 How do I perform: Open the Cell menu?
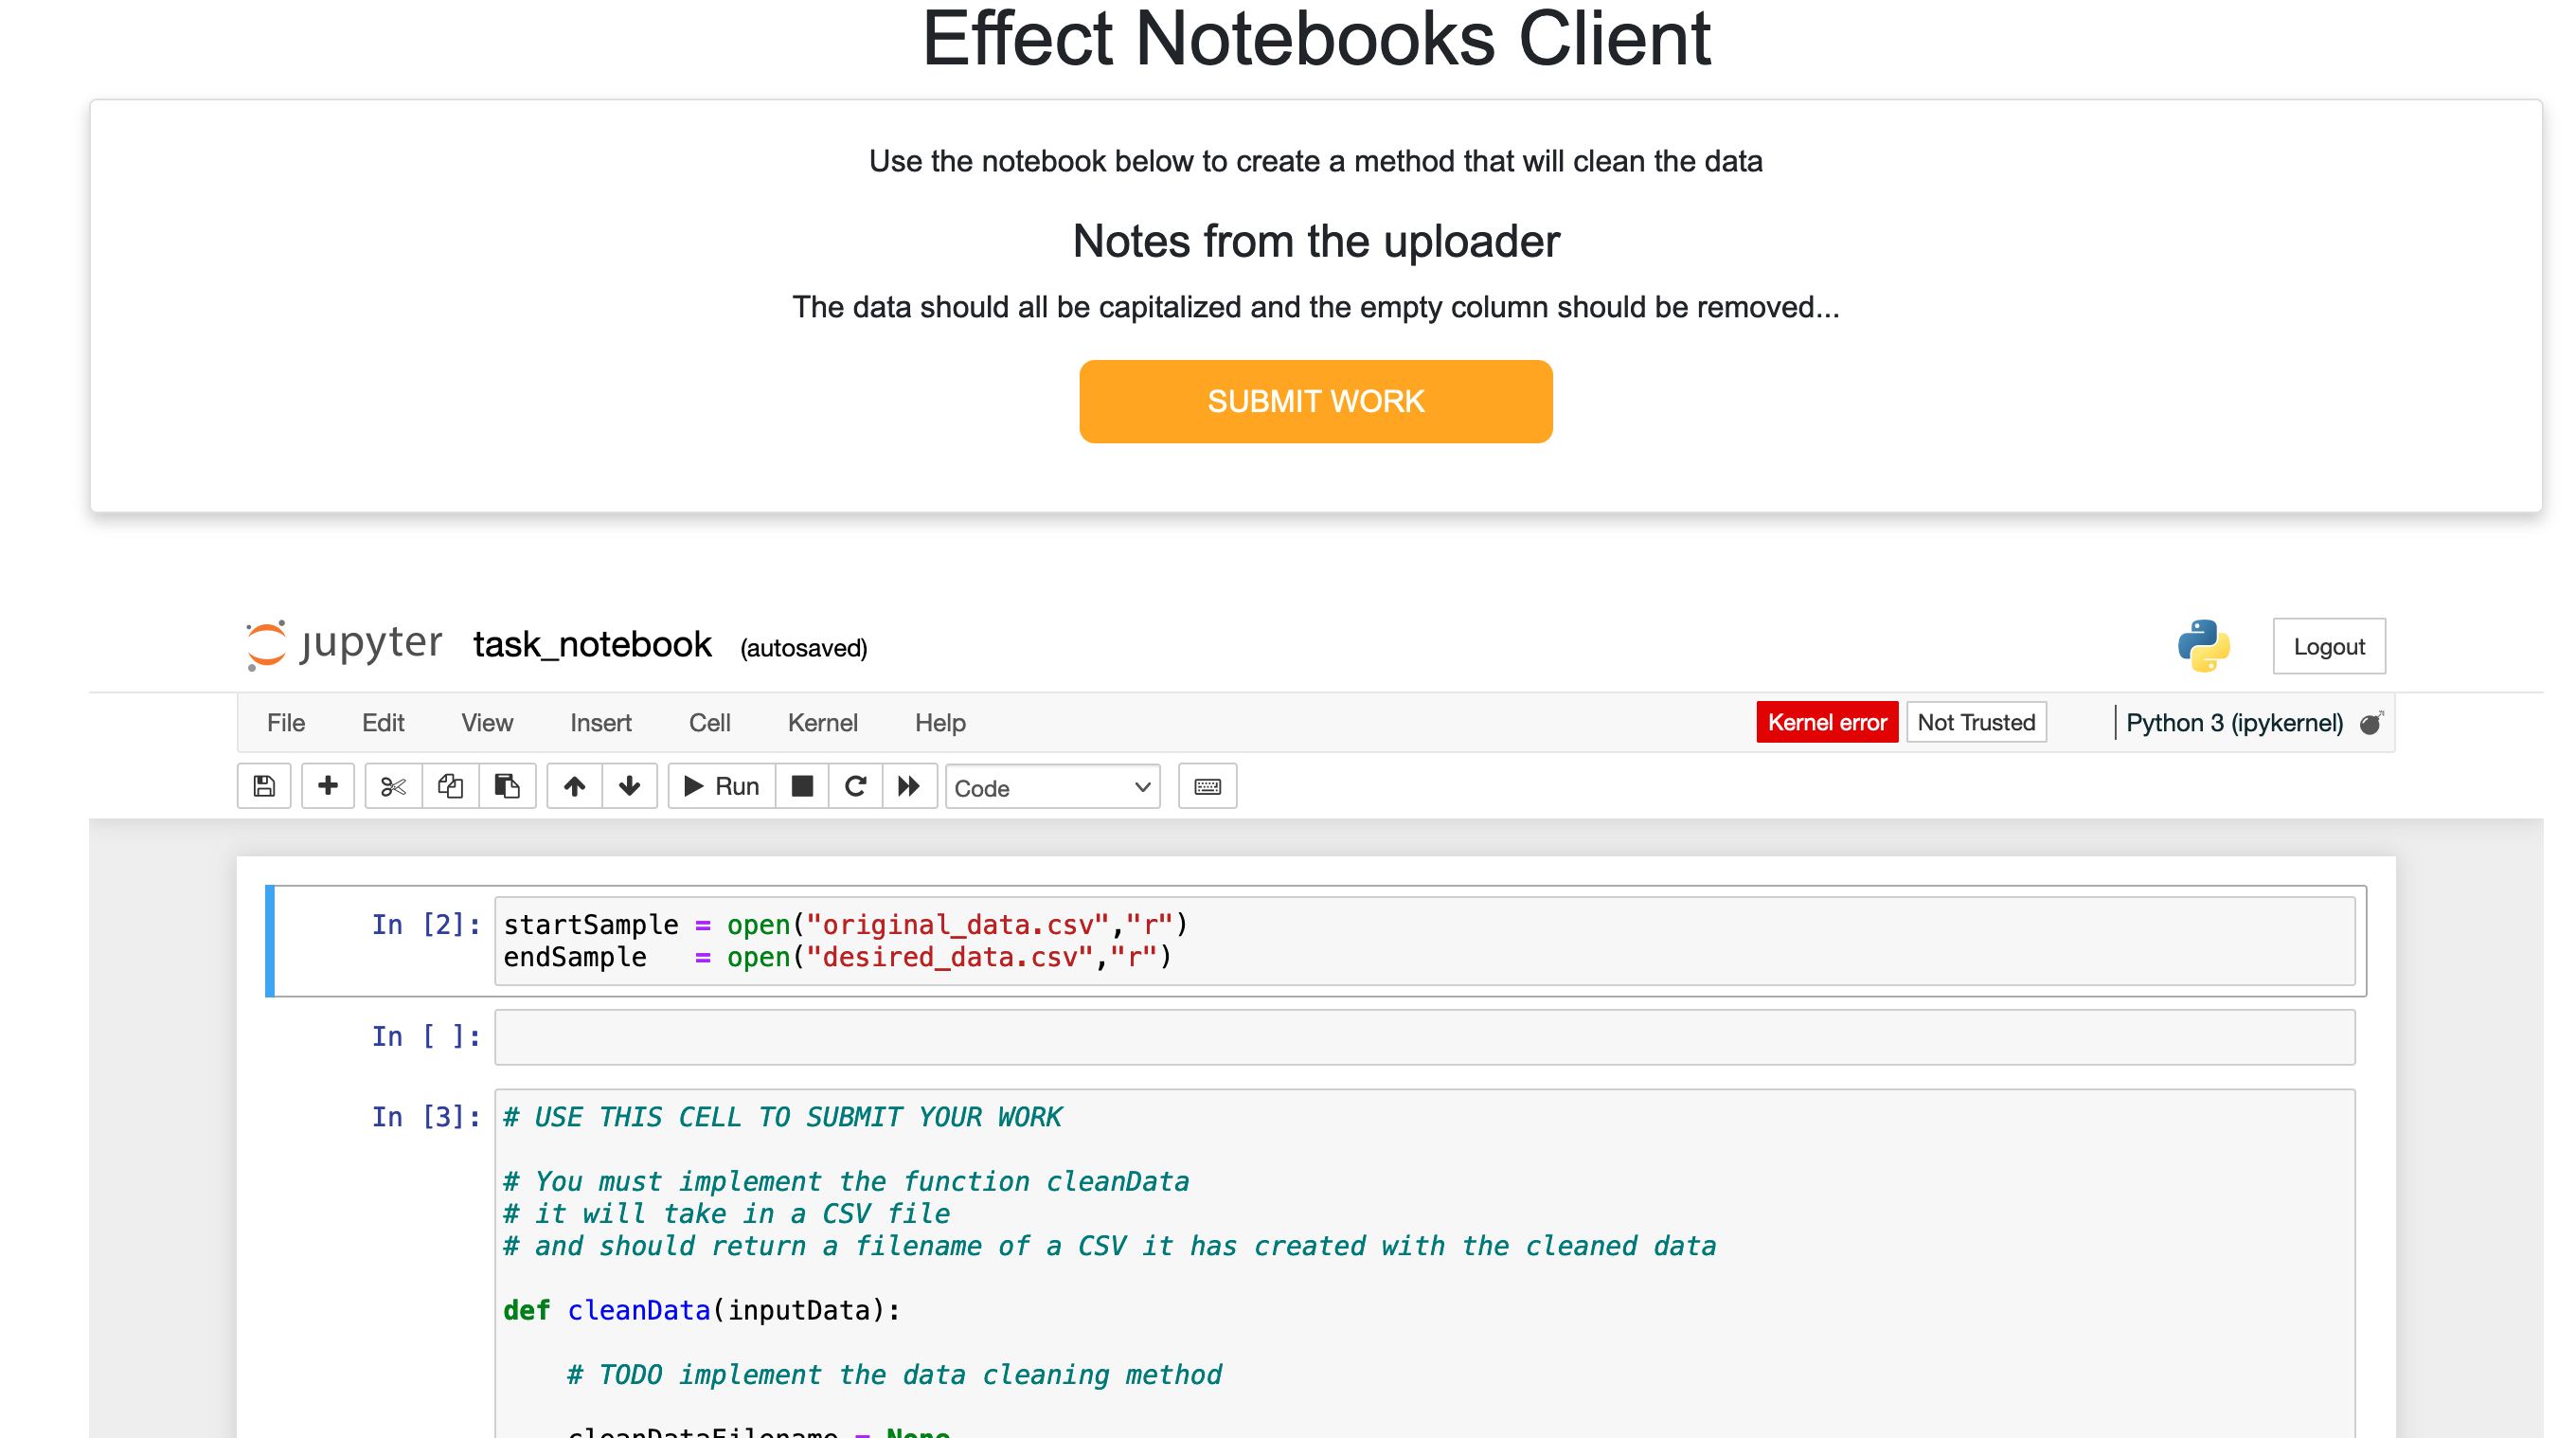tap(709, 722)
